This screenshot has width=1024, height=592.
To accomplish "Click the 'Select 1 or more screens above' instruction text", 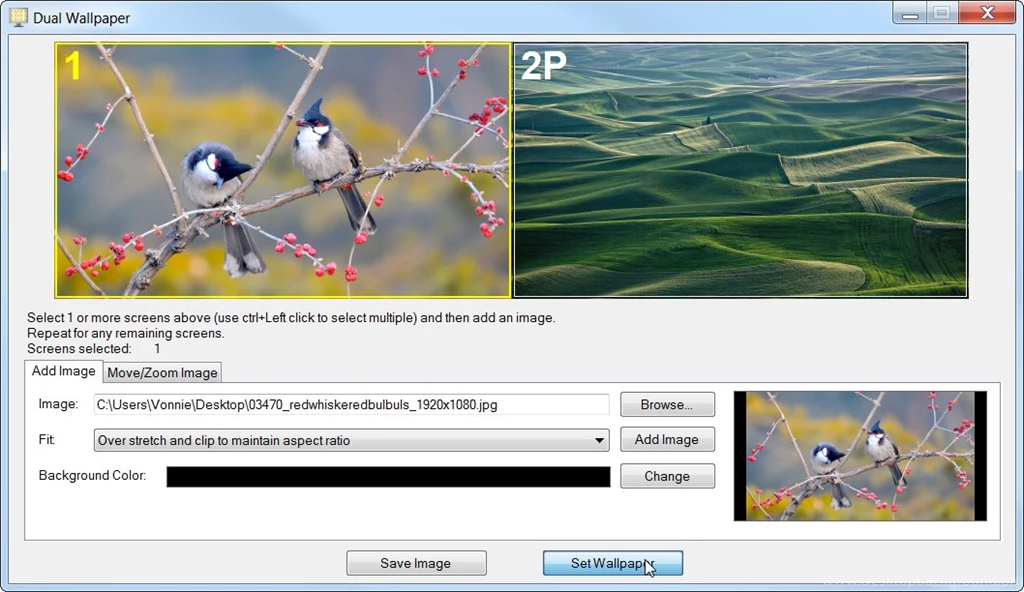I will [x=291, y=318].
